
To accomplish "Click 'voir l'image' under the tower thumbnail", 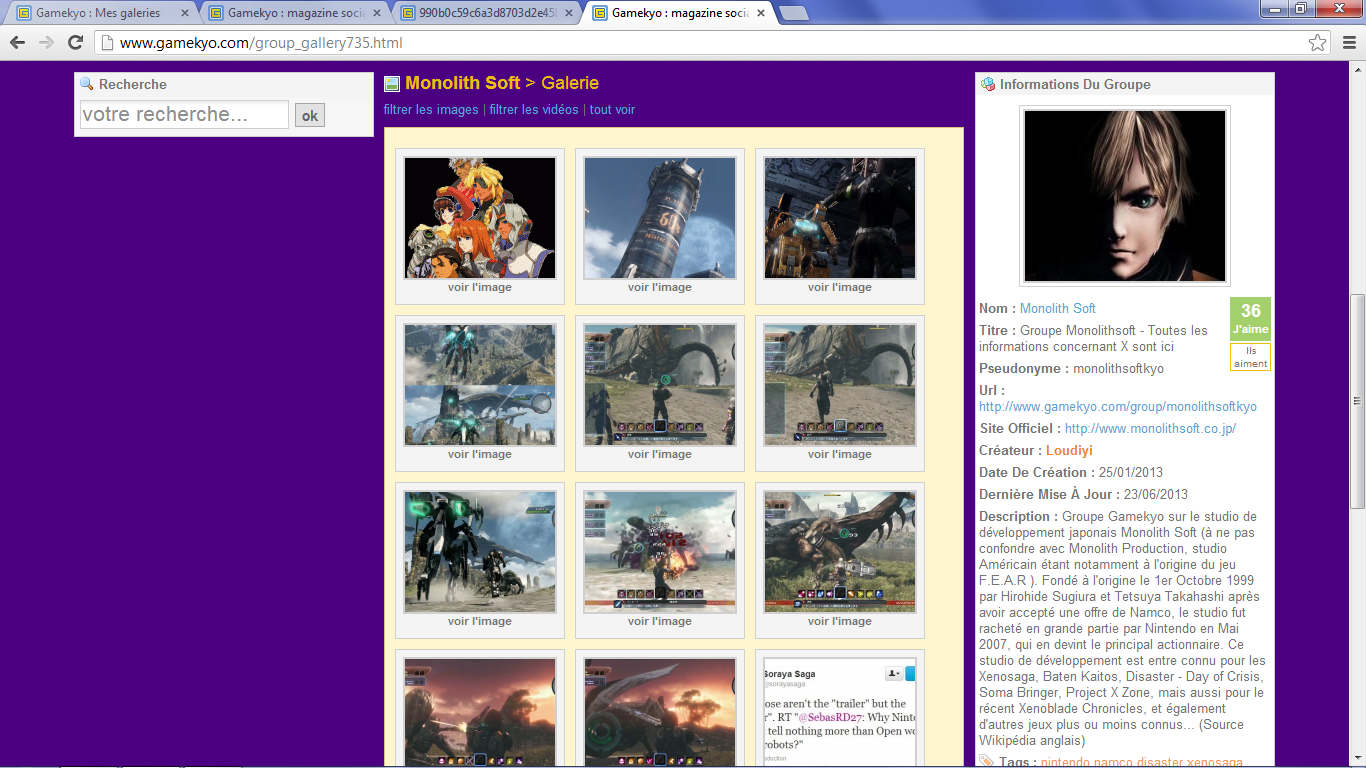I will point(660,287).
